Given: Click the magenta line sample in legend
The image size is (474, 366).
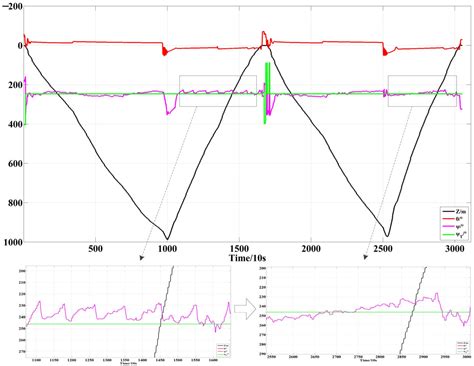Looking at the screenshot, I should [x=448, y=226].
